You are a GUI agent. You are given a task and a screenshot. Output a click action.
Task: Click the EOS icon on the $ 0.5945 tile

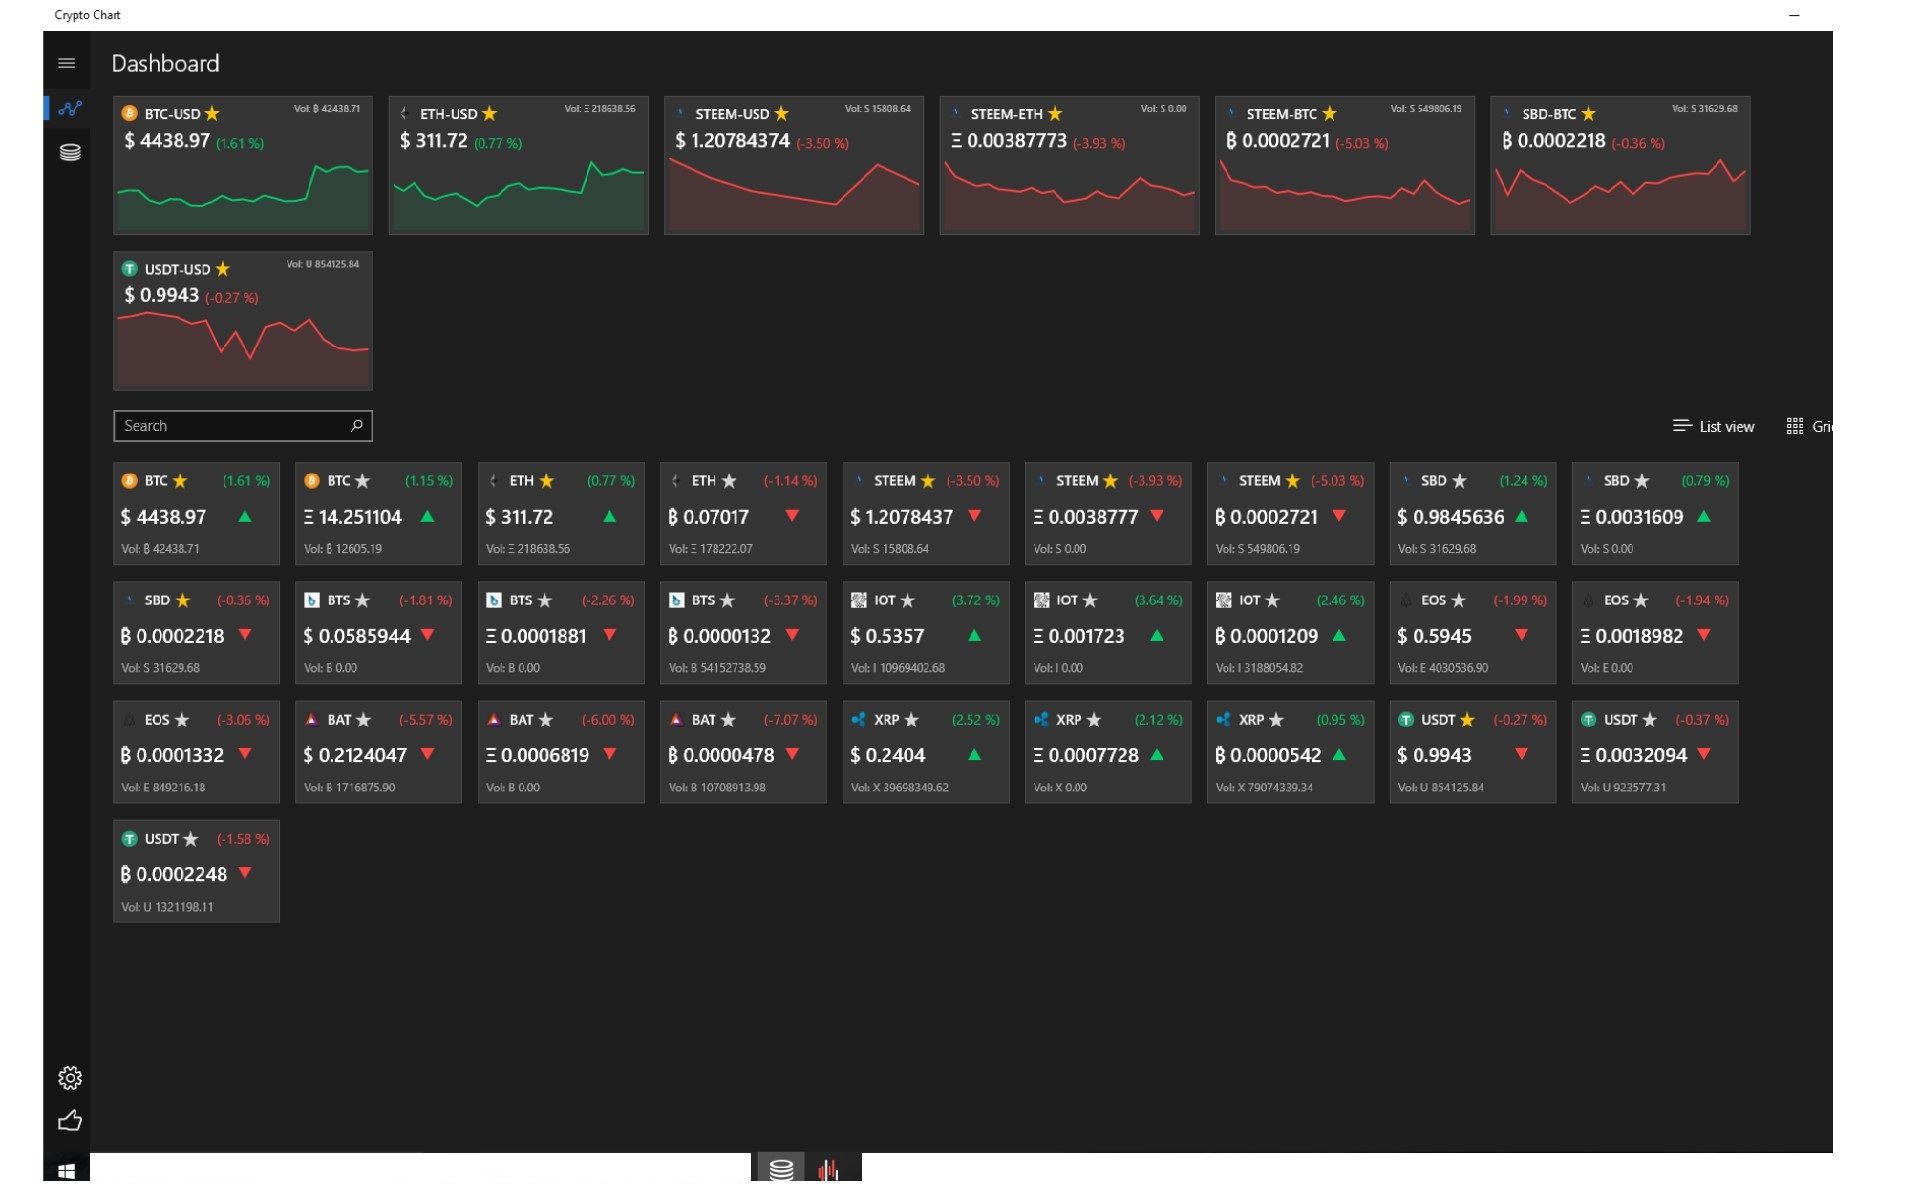(1405, 600)
